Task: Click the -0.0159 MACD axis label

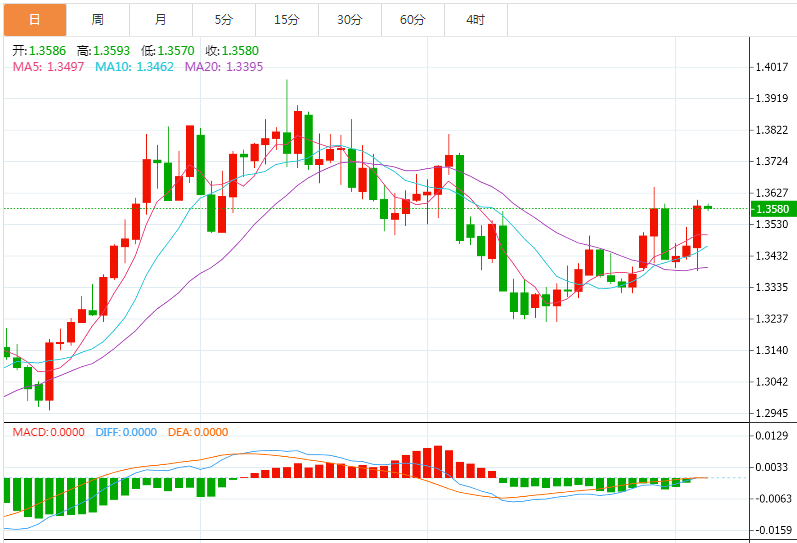Action: (x=772, y=530)
